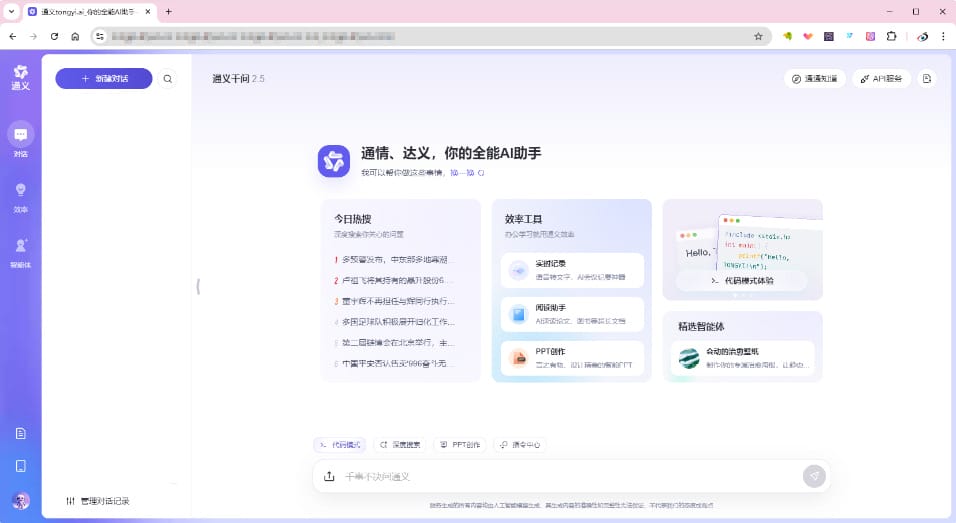Open hot search item number 3
The image size is (956, 523).
click(x=394, y=301)
